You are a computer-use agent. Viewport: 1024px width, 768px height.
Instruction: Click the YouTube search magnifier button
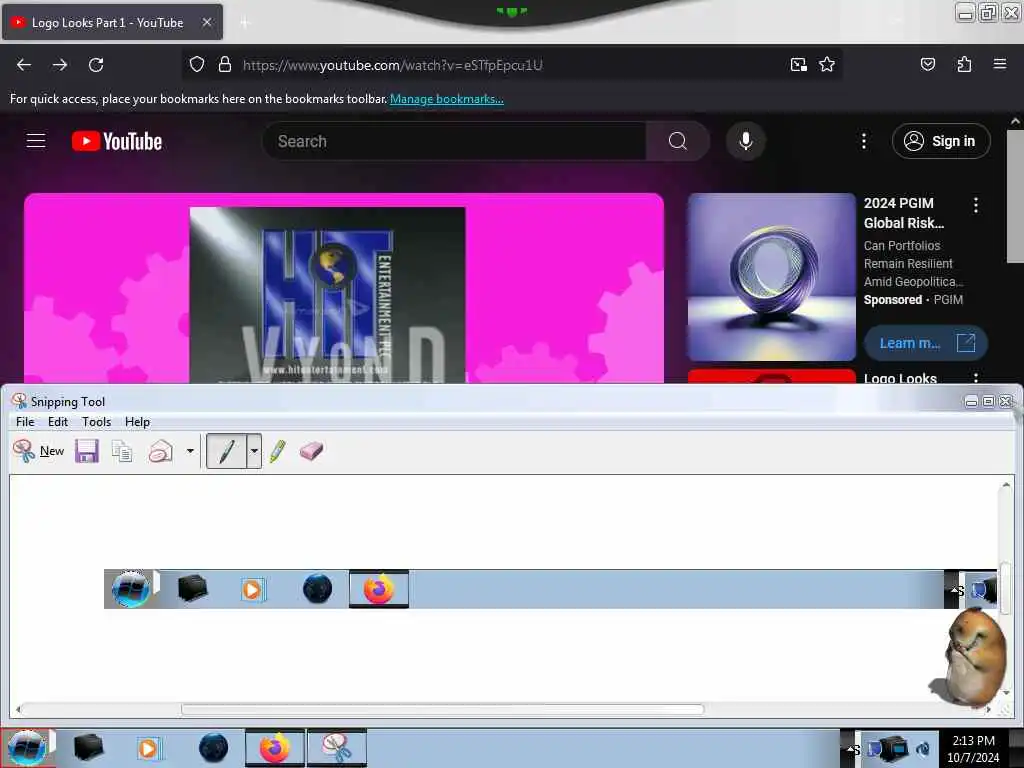(678, 141)
